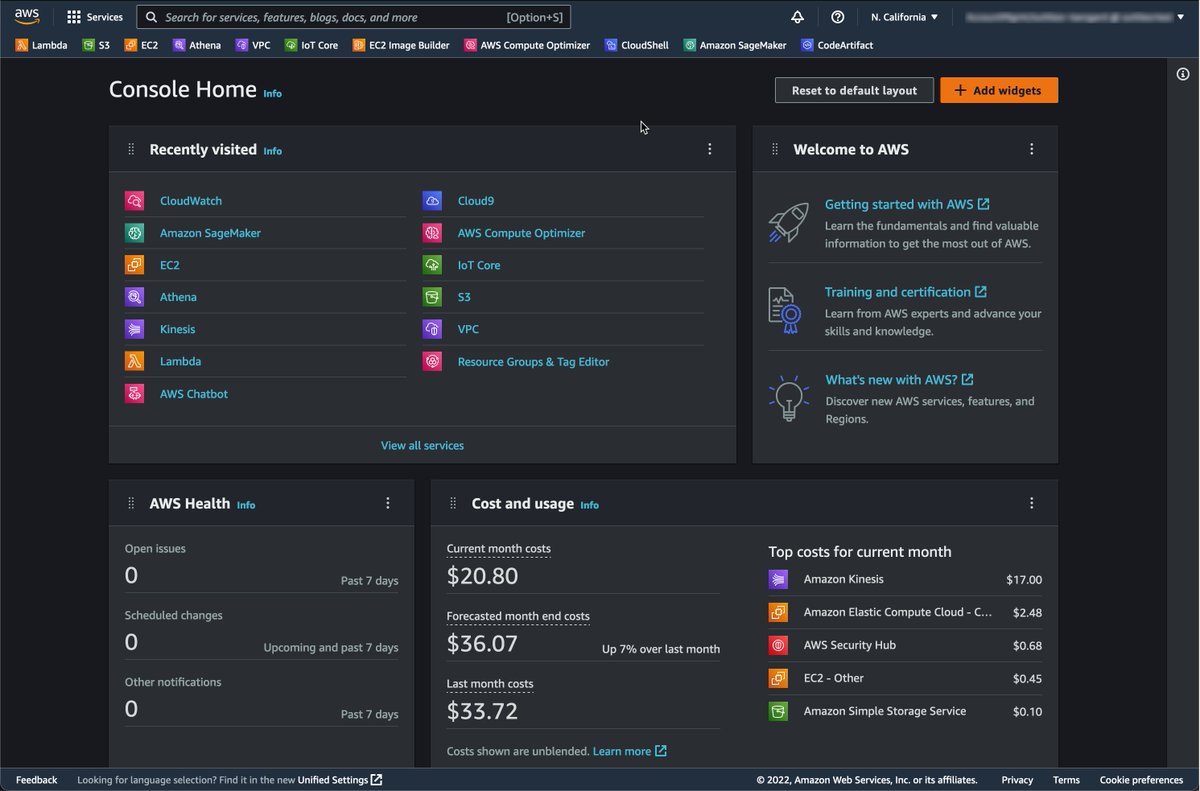Open Unified Settings footer link
The width and height of the screenshot is (1200, 791).
[x=339, y=780]
